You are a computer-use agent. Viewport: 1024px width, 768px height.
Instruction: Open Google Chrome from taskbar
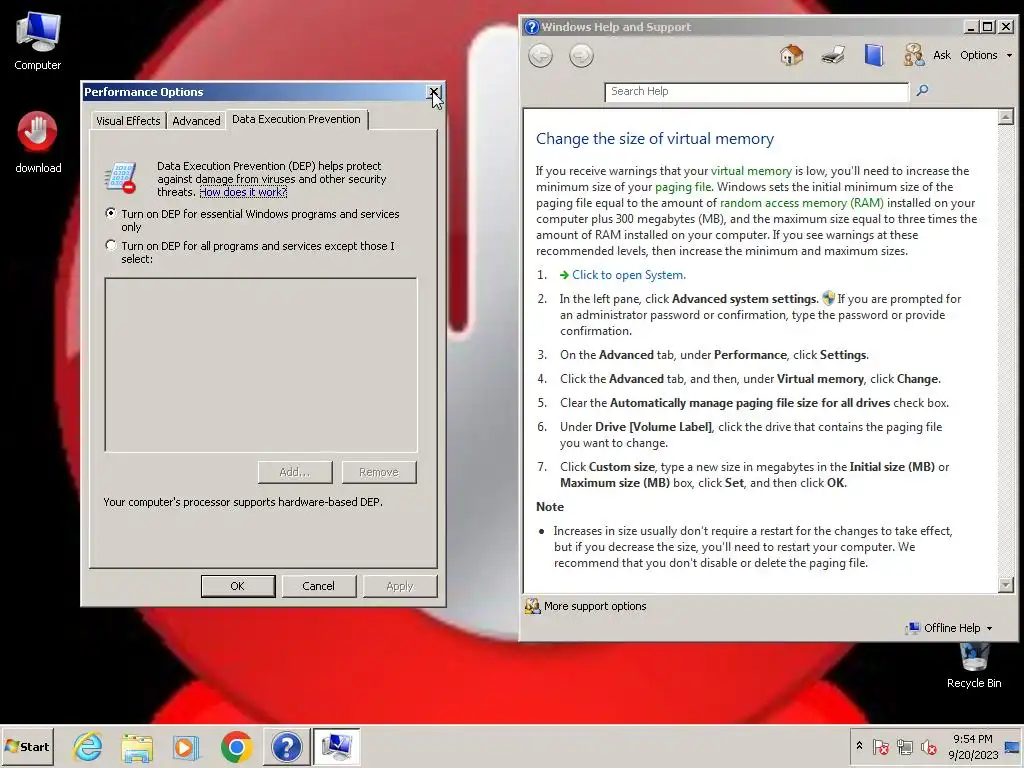236,746
